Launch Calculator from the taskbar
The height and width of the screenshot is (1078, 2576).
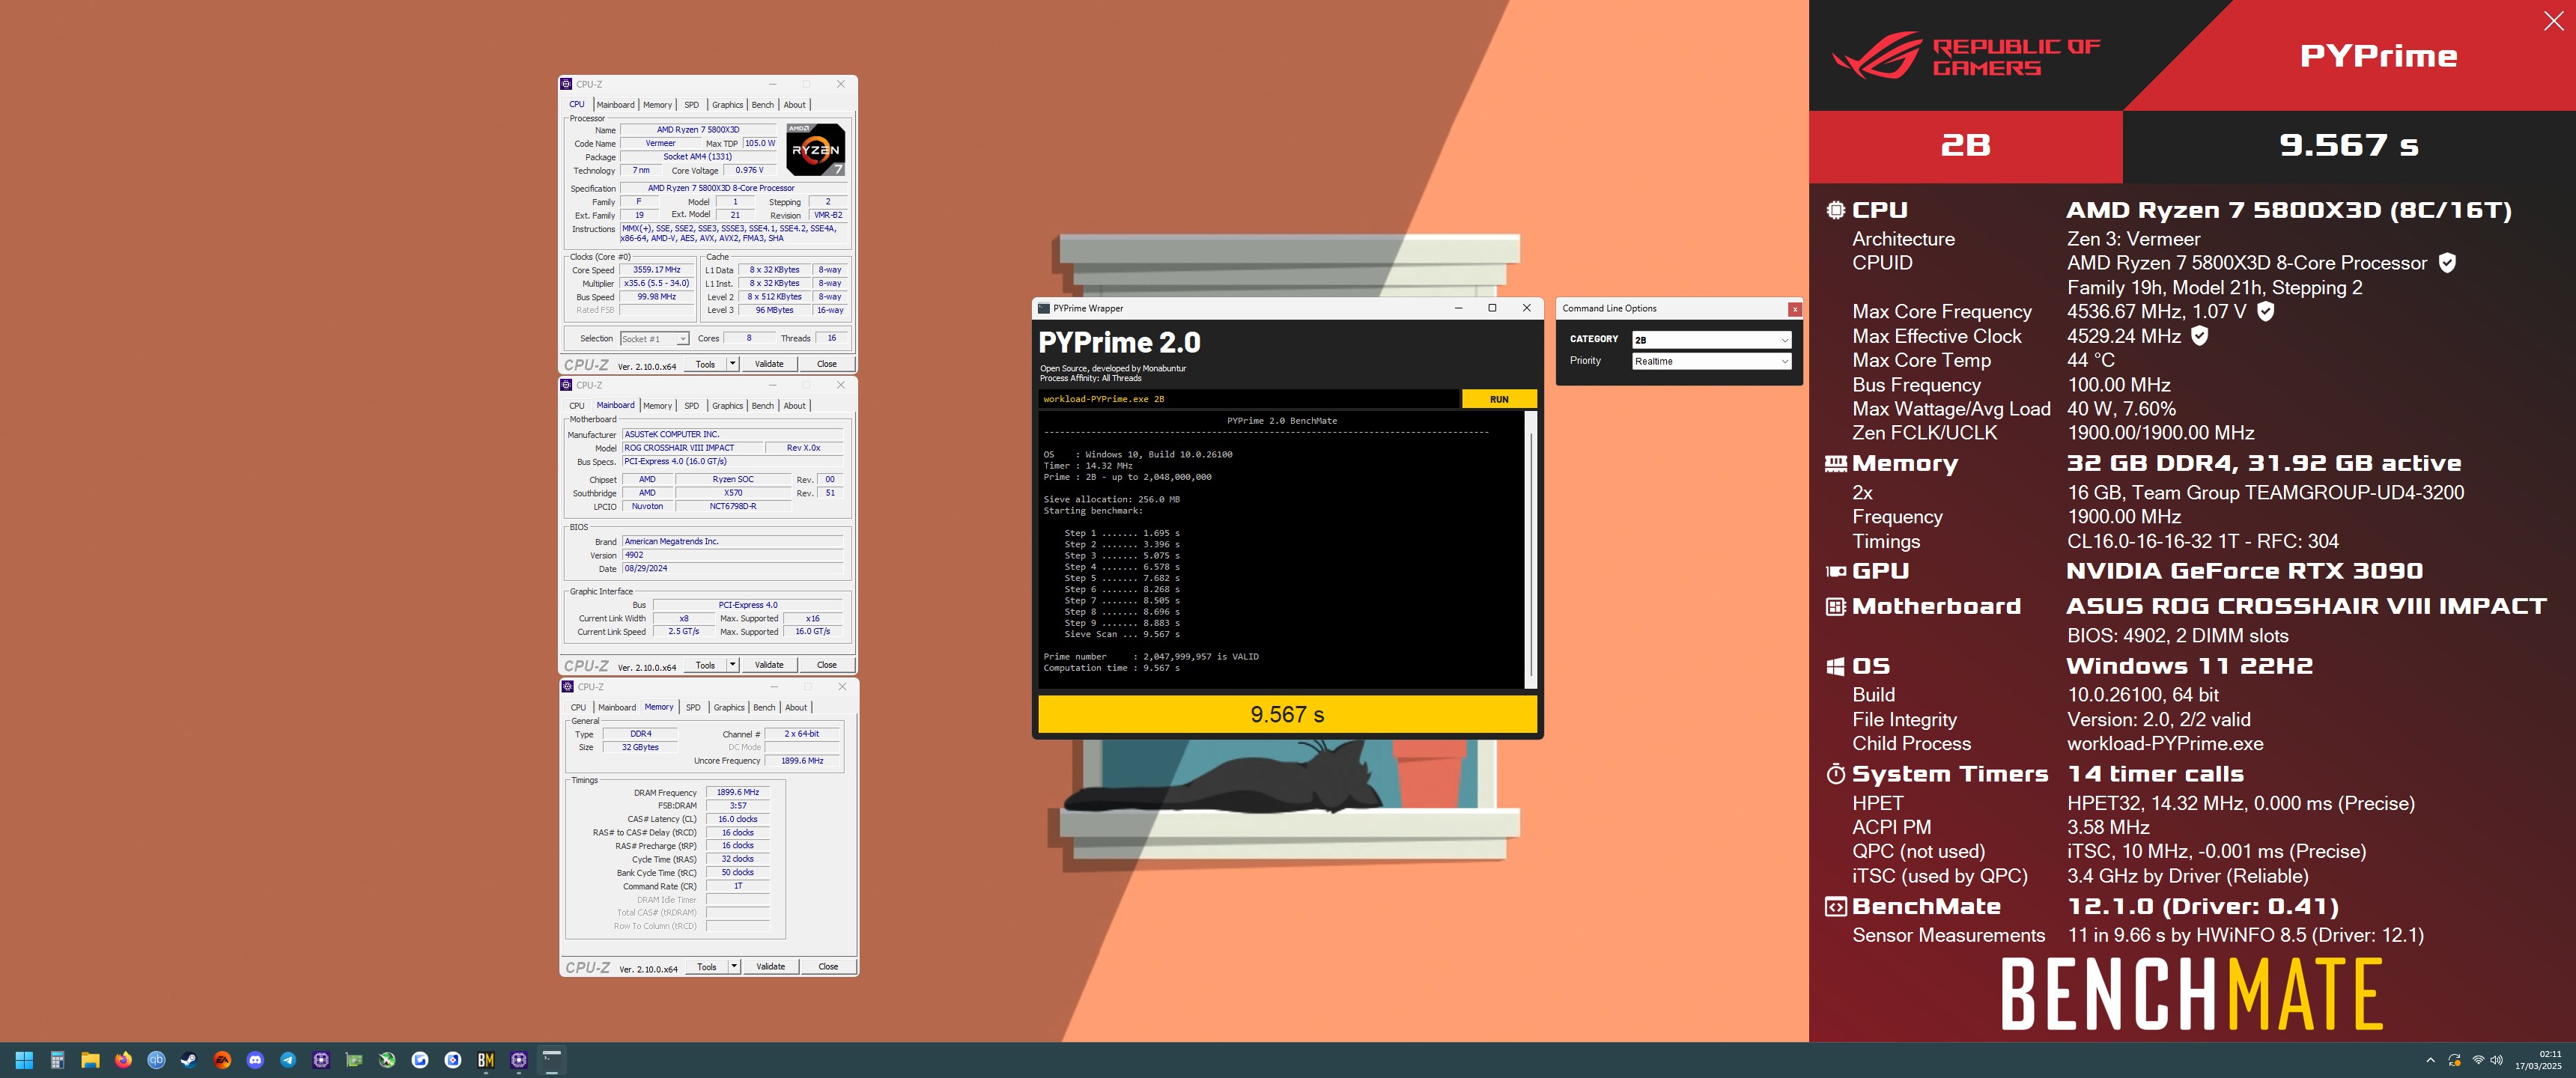[x=57, y=1060]
